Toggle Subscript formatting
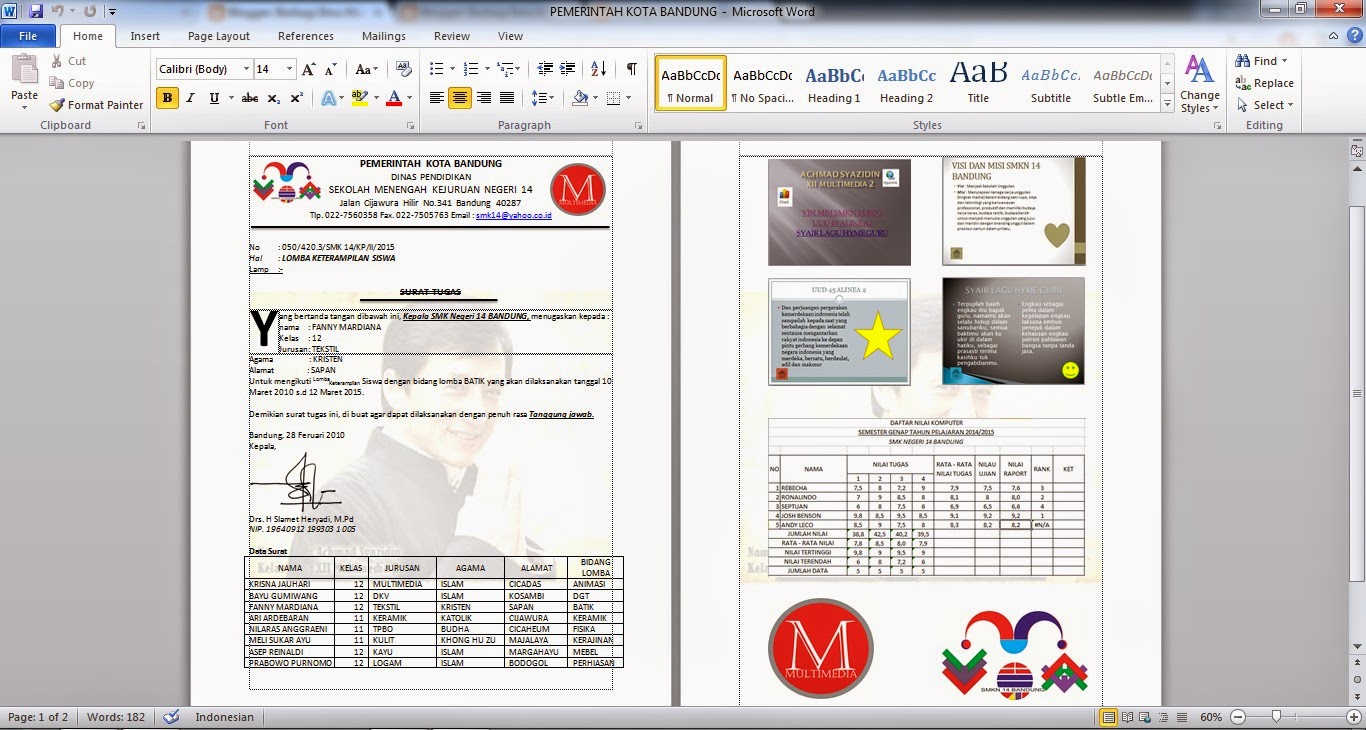The width and height of the screenshot is (1366, 730). point(274,98)
